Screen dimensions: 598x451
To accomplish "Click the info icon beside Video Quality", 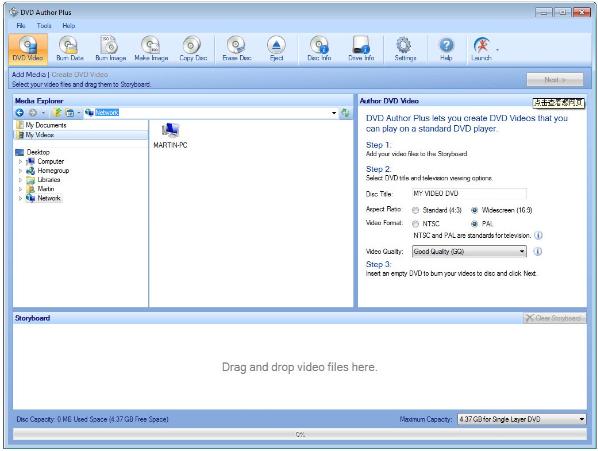I will tap(537, 251).
